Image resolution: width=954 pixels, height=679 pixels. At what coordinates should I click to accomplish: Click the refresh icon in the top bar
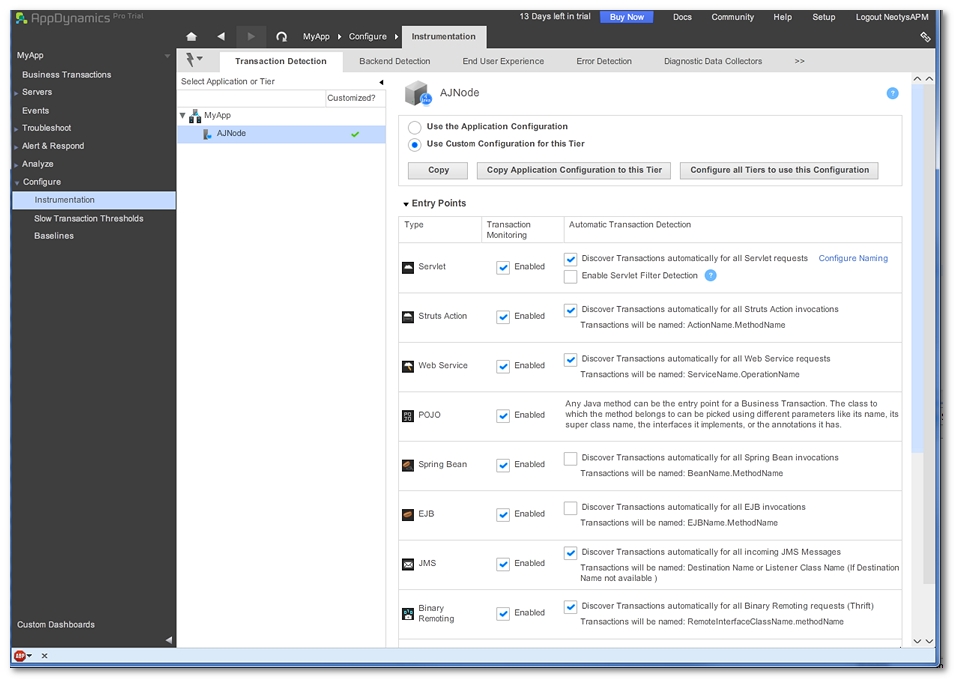click(x=281, y=37)
